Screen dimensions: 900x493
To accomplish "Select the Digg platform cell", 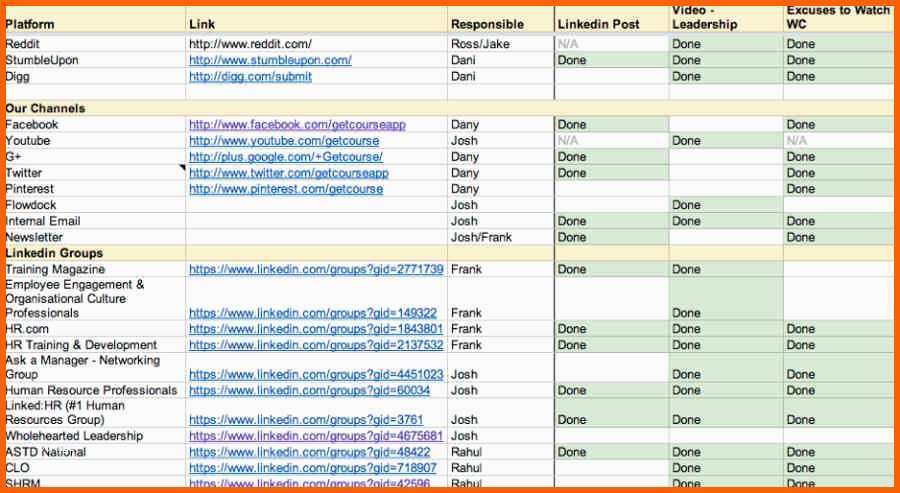I will [x=95, y=76].
